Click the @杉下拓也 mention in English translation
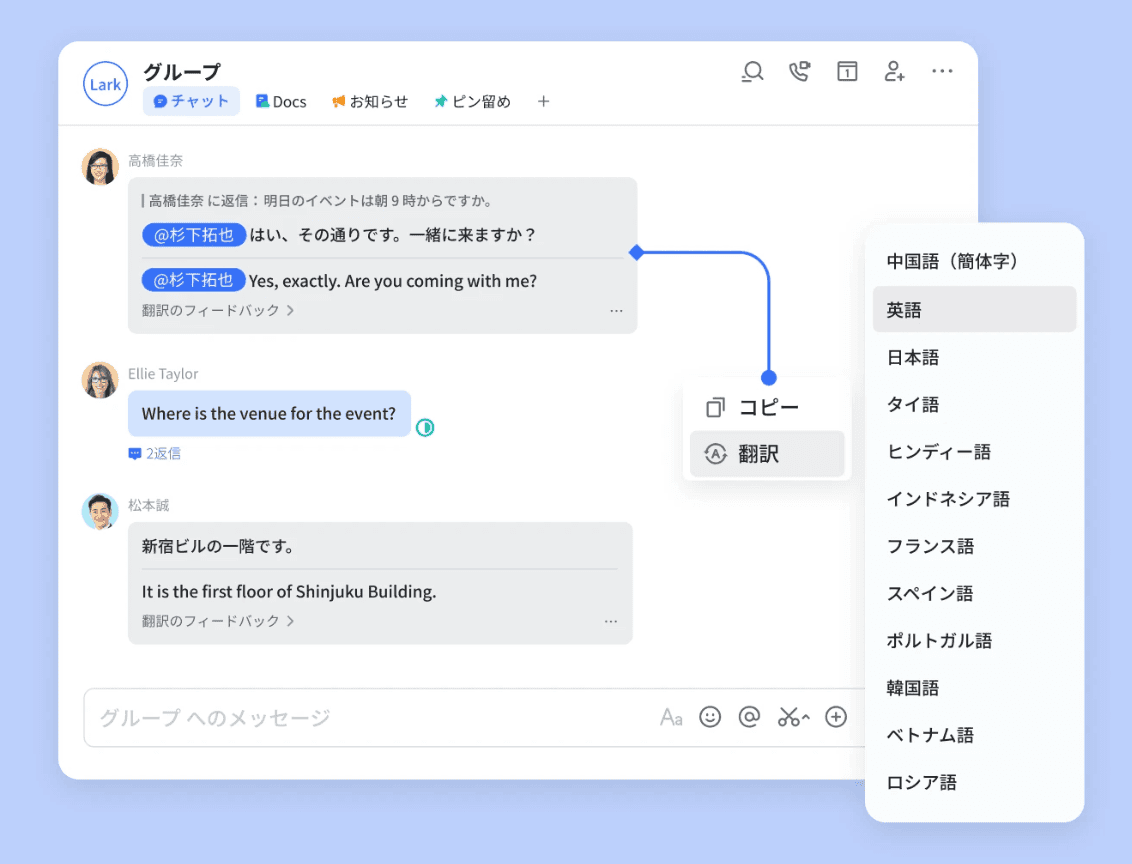 click(193, 280)
